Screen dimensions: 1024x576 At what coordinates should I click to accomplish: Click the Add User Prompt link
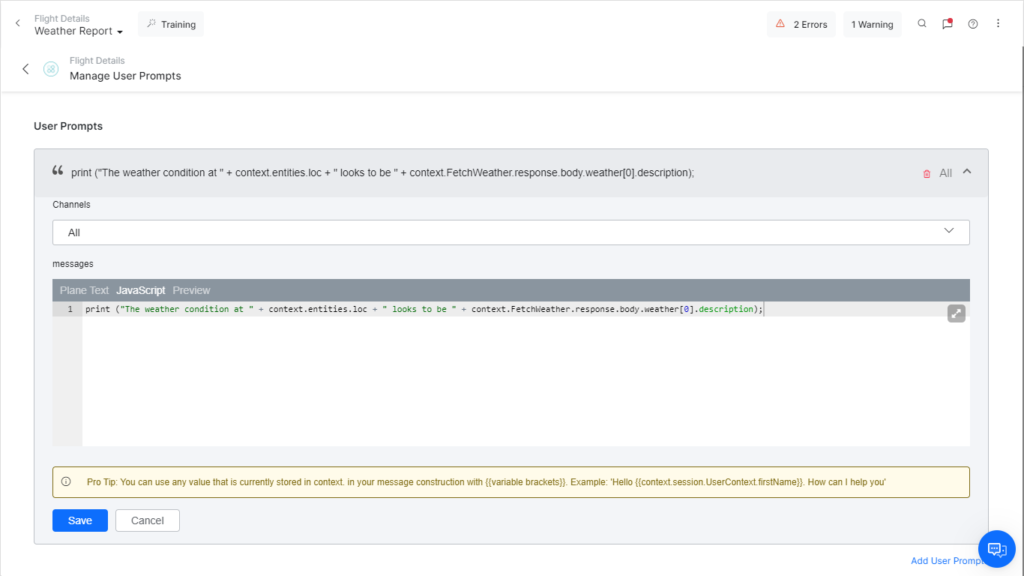[946, 561]
